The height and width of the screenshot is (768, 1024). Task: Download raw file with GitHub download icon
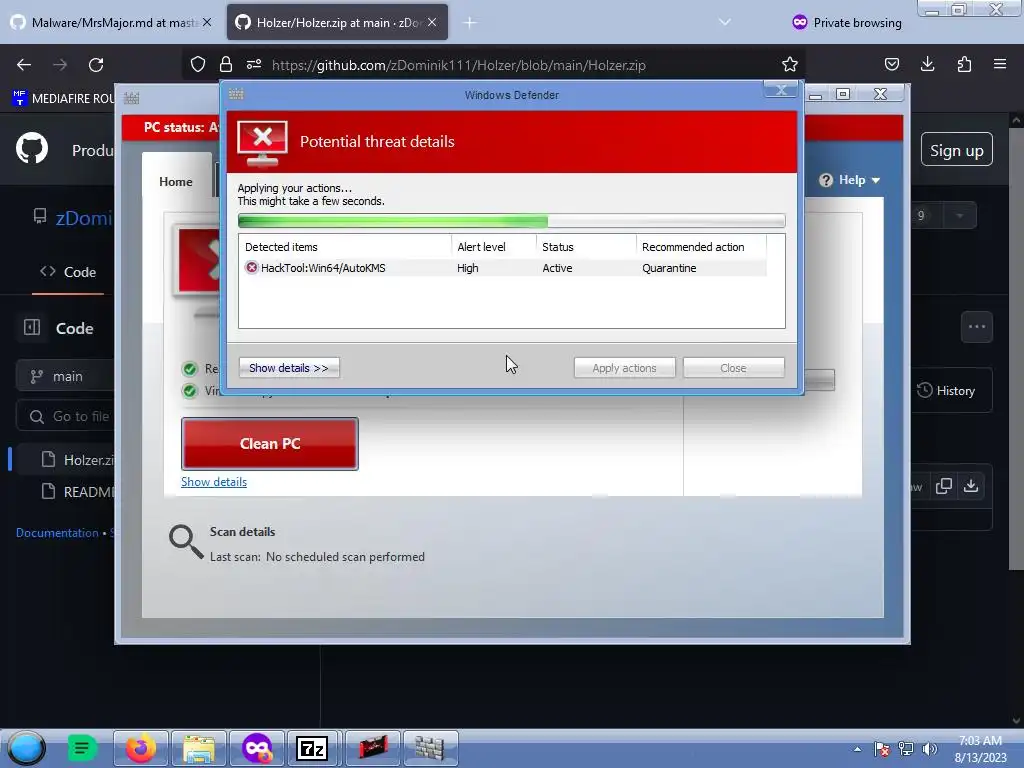point(971,486)
